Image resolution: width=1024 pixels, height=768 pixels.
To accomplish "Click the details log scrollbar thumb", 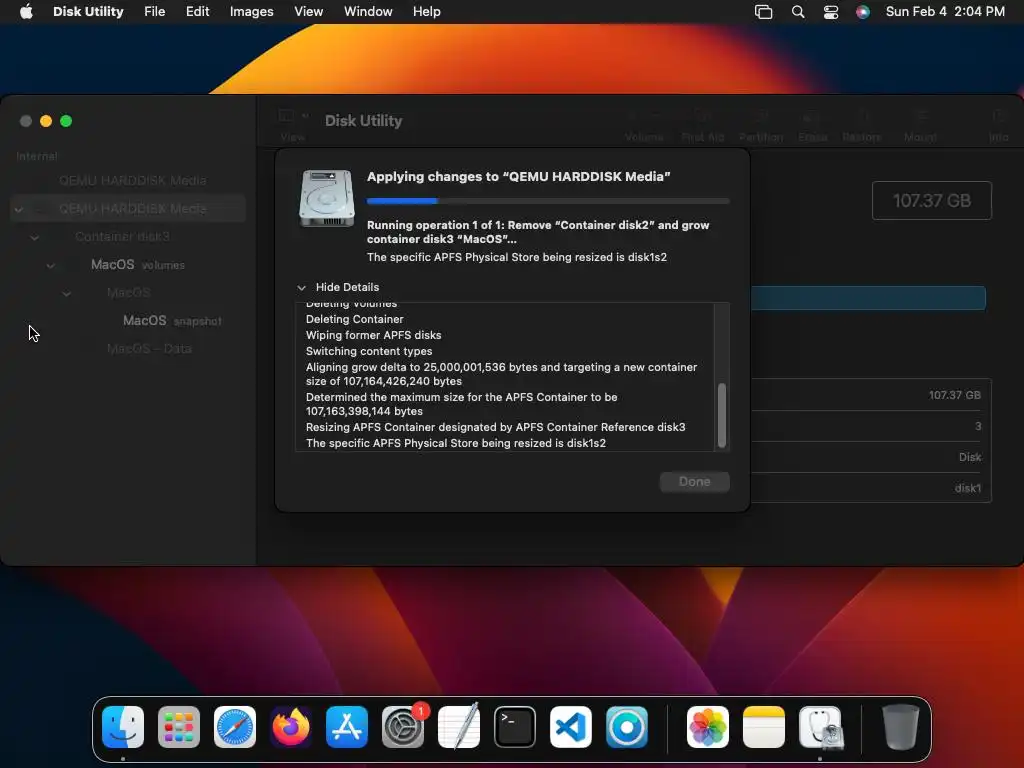I will coord(722,415).
